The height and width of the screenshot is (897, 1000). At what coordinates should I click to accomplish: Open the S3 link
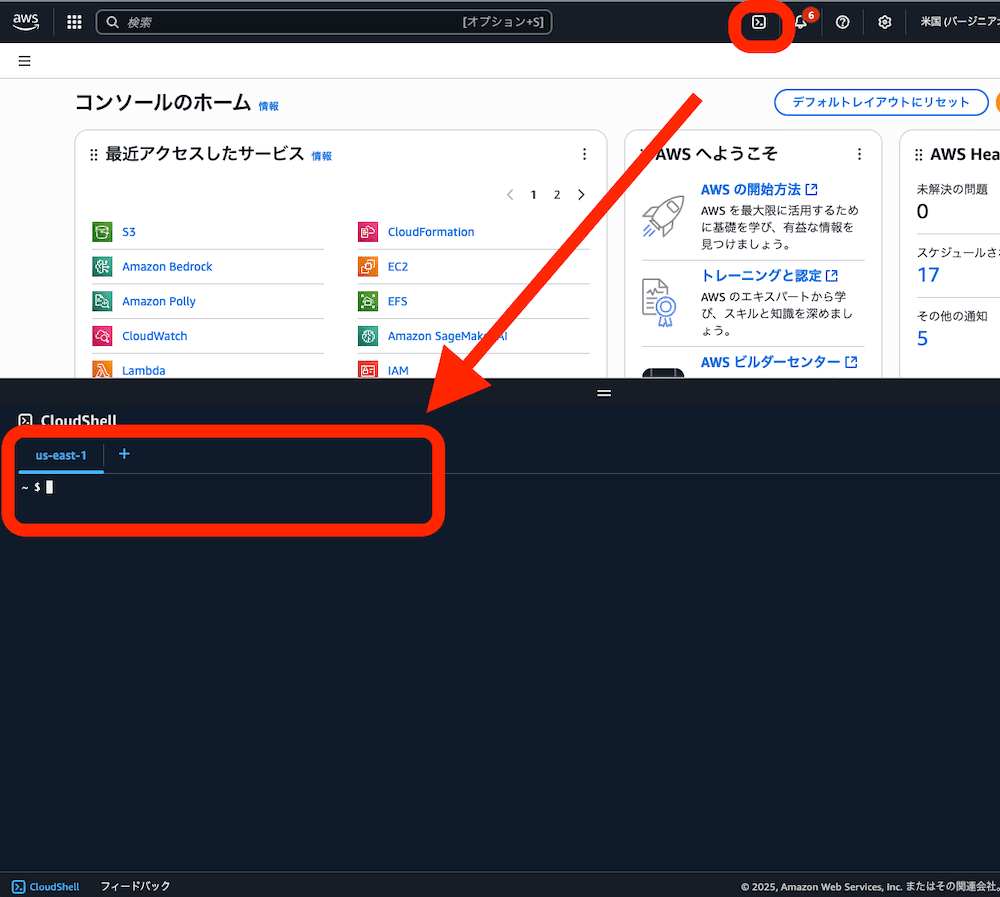pyautogui.click(x=129, y=232)
